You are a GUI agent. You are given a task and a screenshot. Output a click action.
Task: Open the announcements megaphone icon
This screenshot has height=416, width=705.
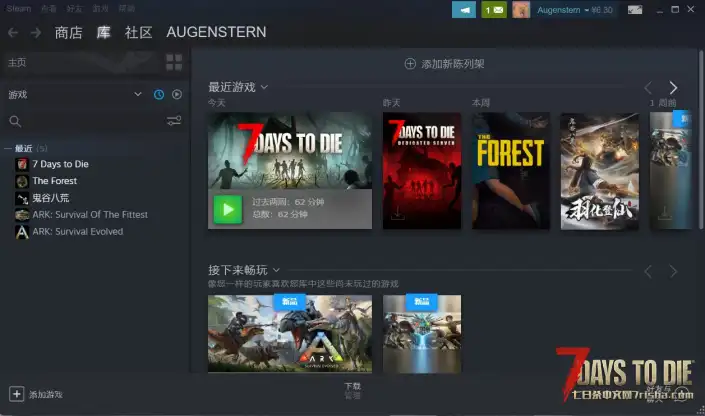[x=464, y=9]
